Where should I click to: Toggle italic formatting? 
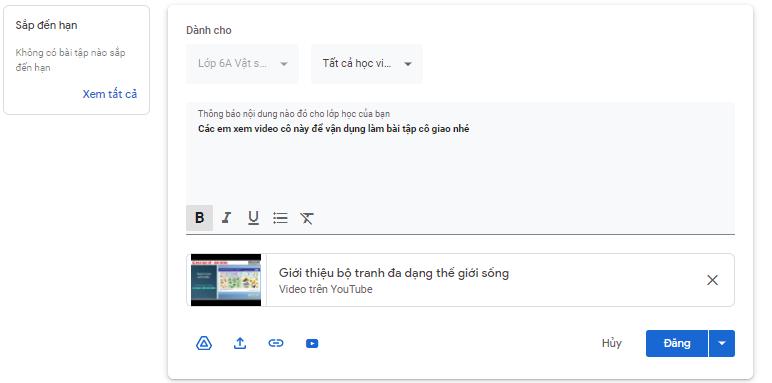point(226,218)
